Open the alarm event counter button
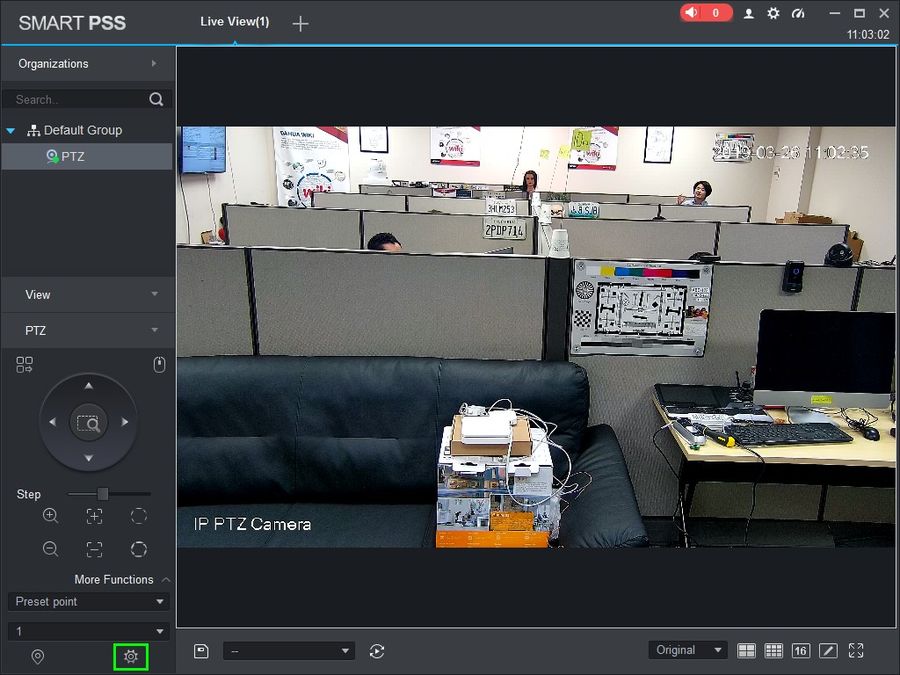 click(706, 13)
